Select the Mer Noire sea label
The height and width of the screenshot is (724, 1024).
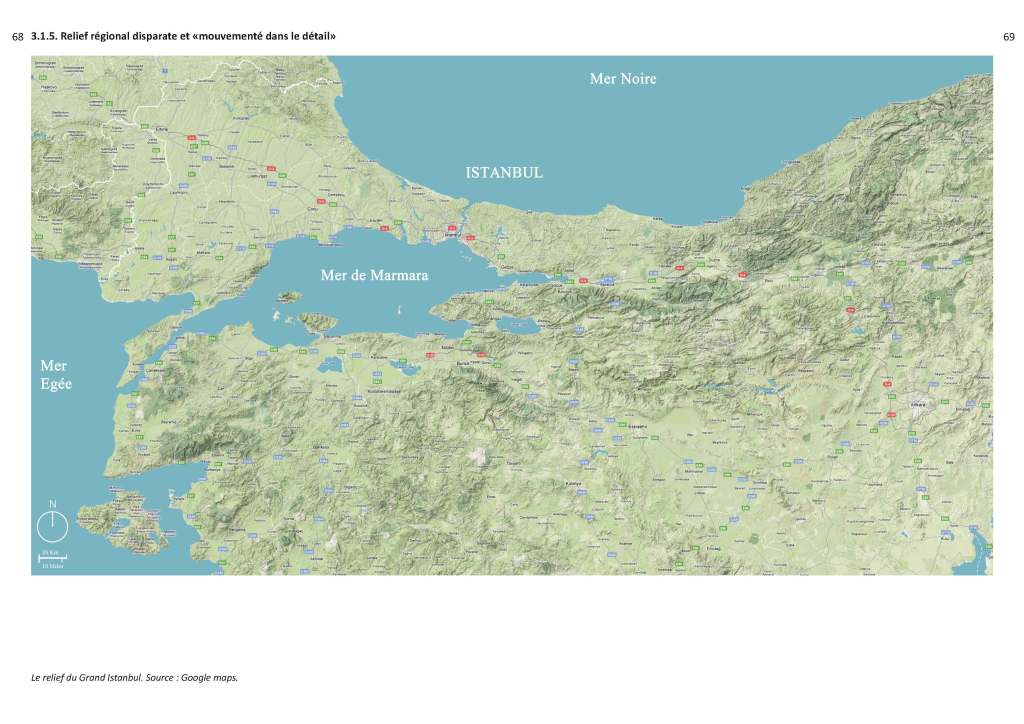coord(622,79)
